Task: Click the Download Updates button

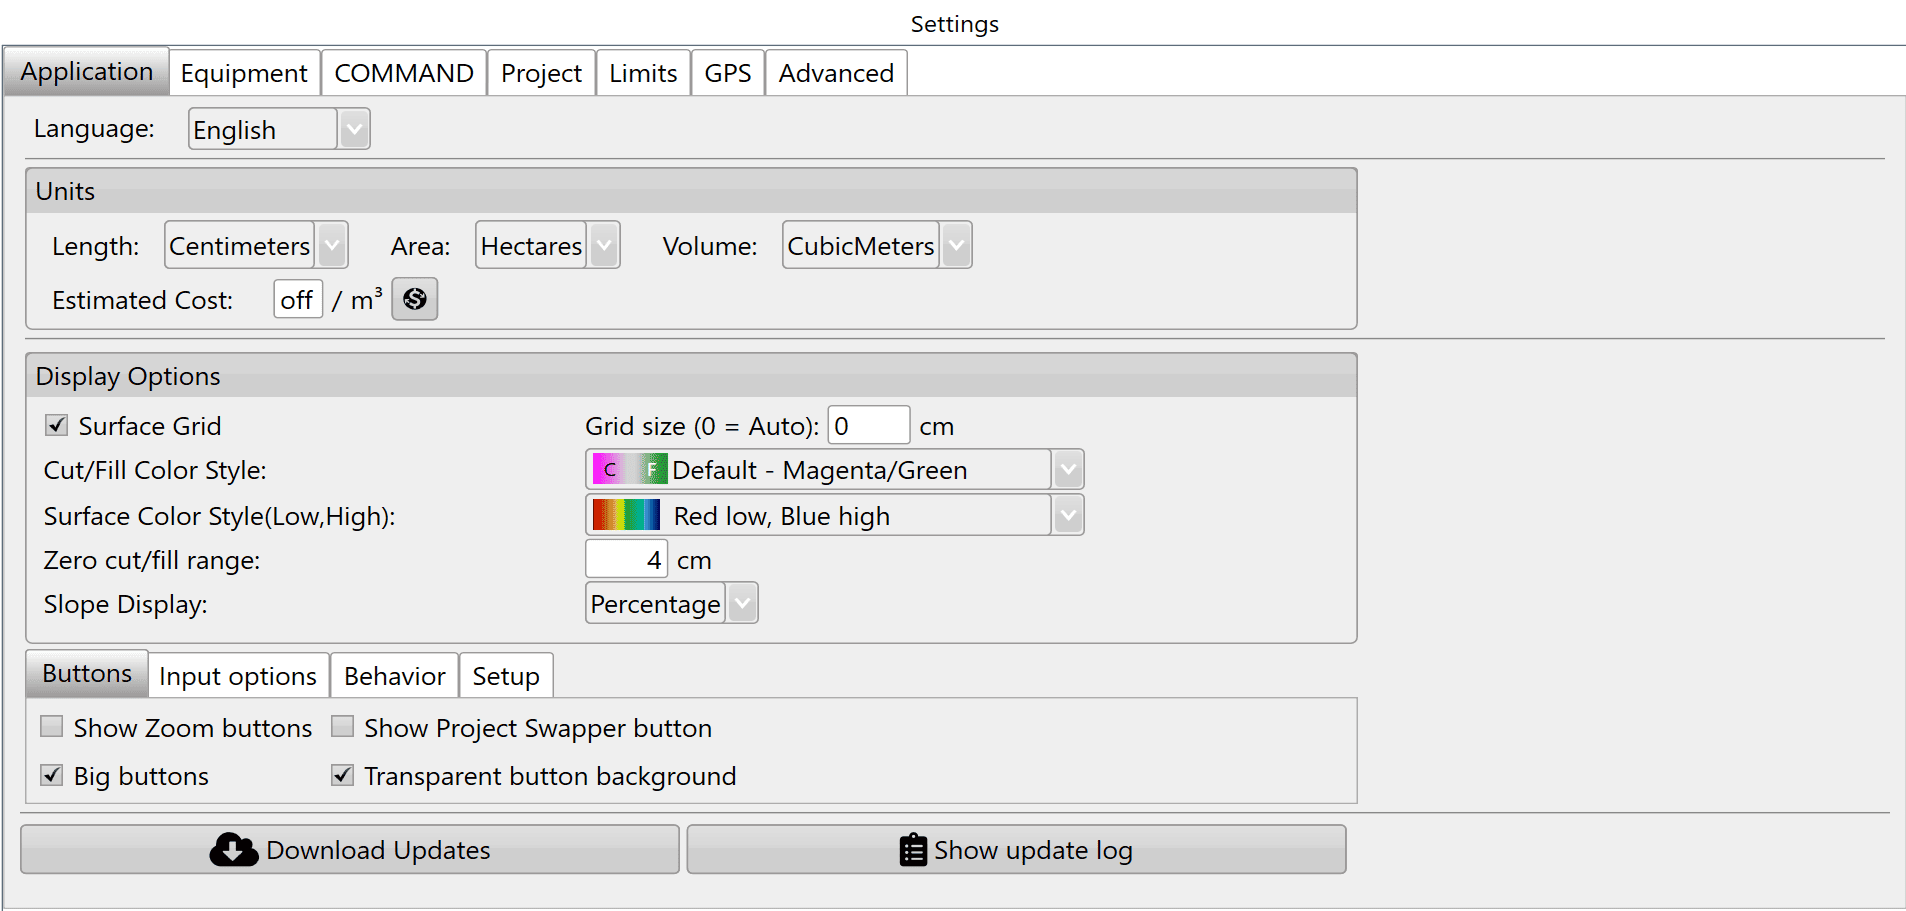Action: coord(350,849)
